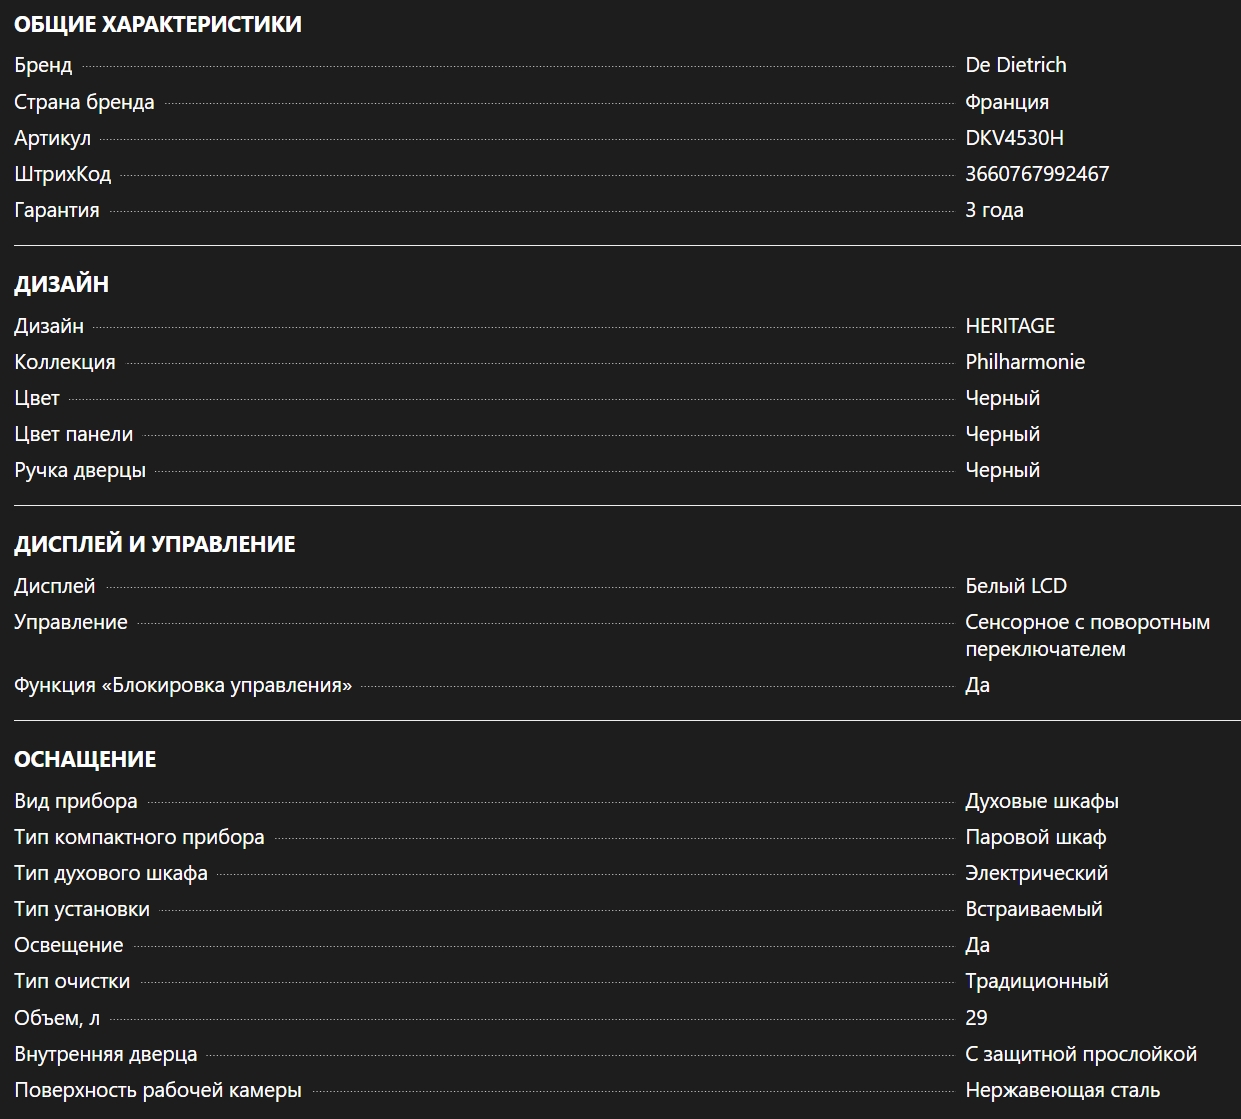Viewport: 1241px width, 1119px height.
Task: Click the Функция «Блокировка управления» label
Action: click(x=183, y=685)
